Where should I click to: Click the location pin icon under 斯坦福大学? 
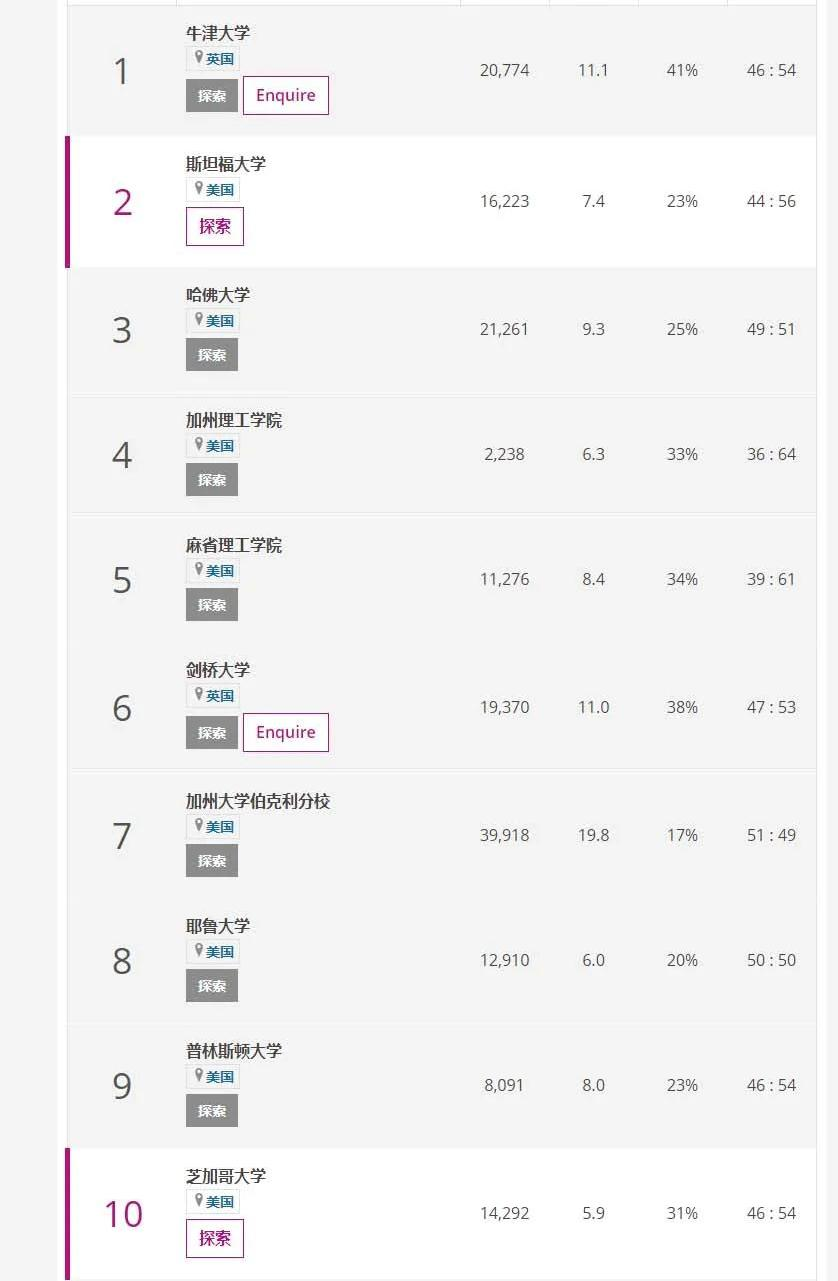click(199, 188)
